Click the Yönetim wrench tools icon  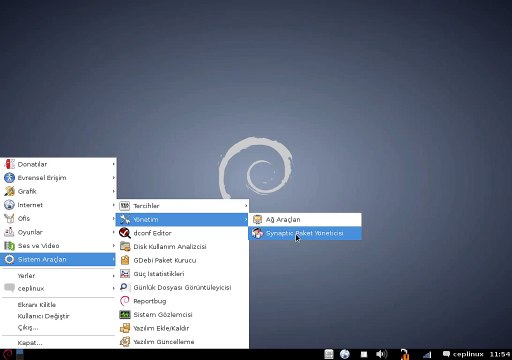click(x=125, y=219)
